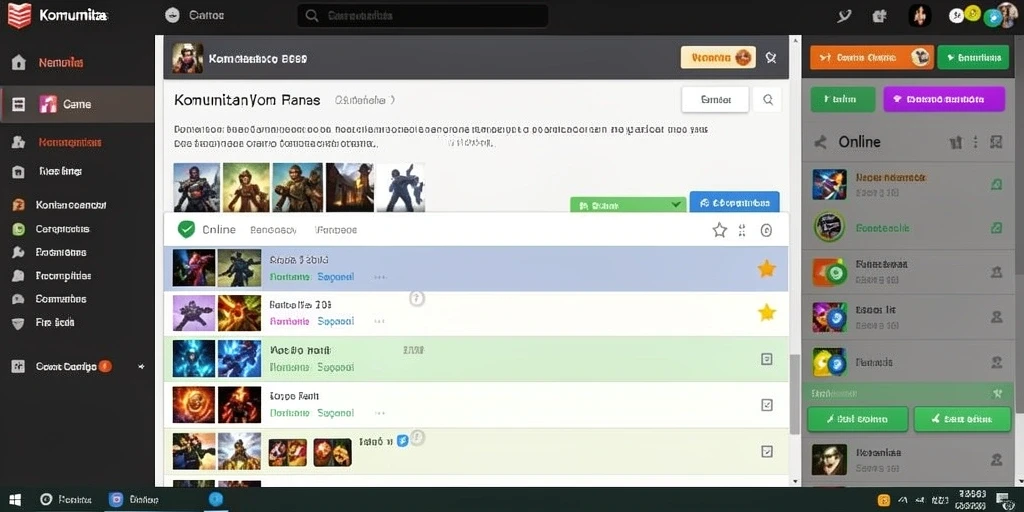Open the Windows Start button
Viewport: 1024px width, 512px height.
tap(14, 500)
